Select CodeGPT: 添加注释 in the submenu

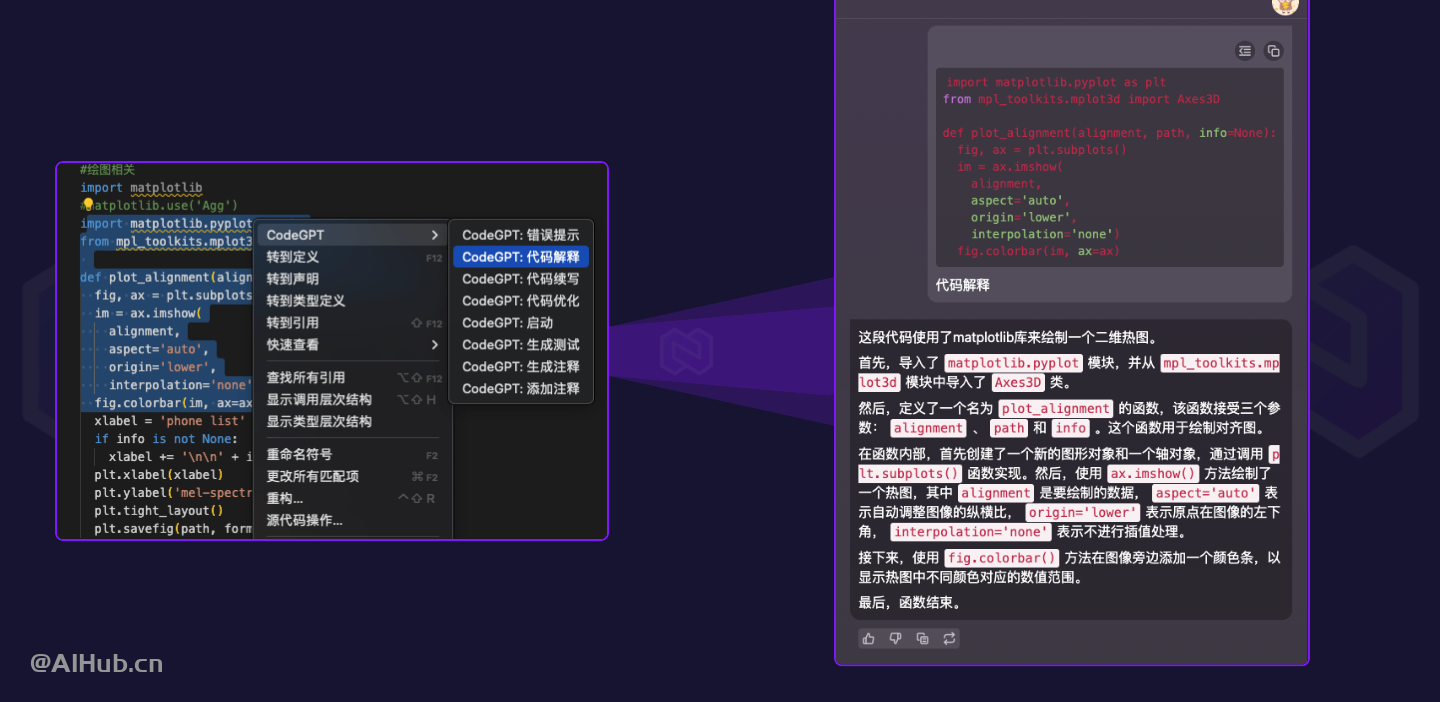[x=521, y=389]
